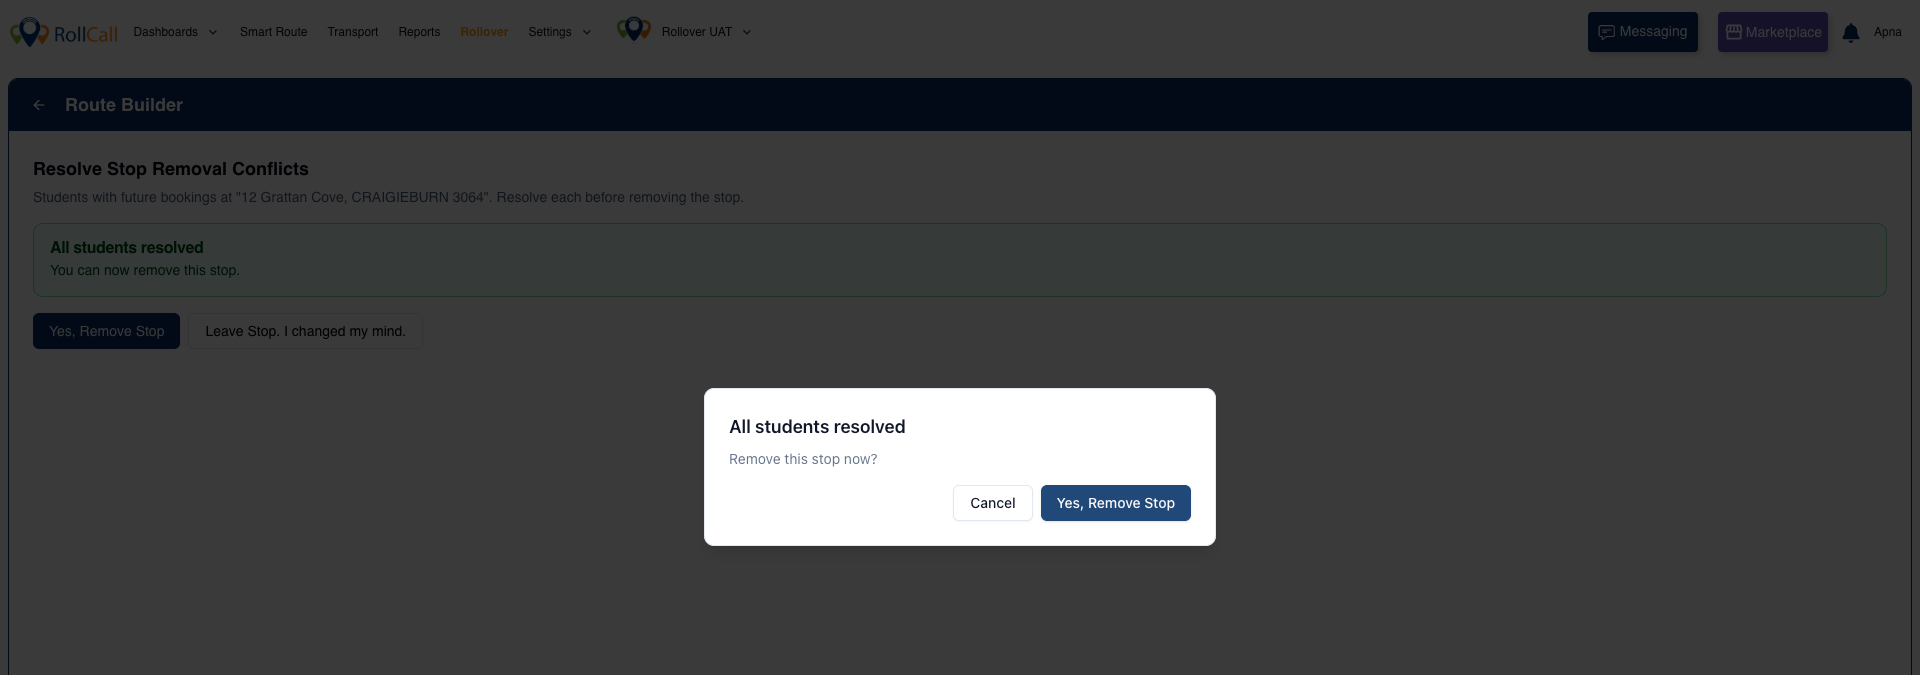Click the map-pin logo beside Rollover UAT
This screenshot has height=675, width=1920.
(x=633, y=30)
